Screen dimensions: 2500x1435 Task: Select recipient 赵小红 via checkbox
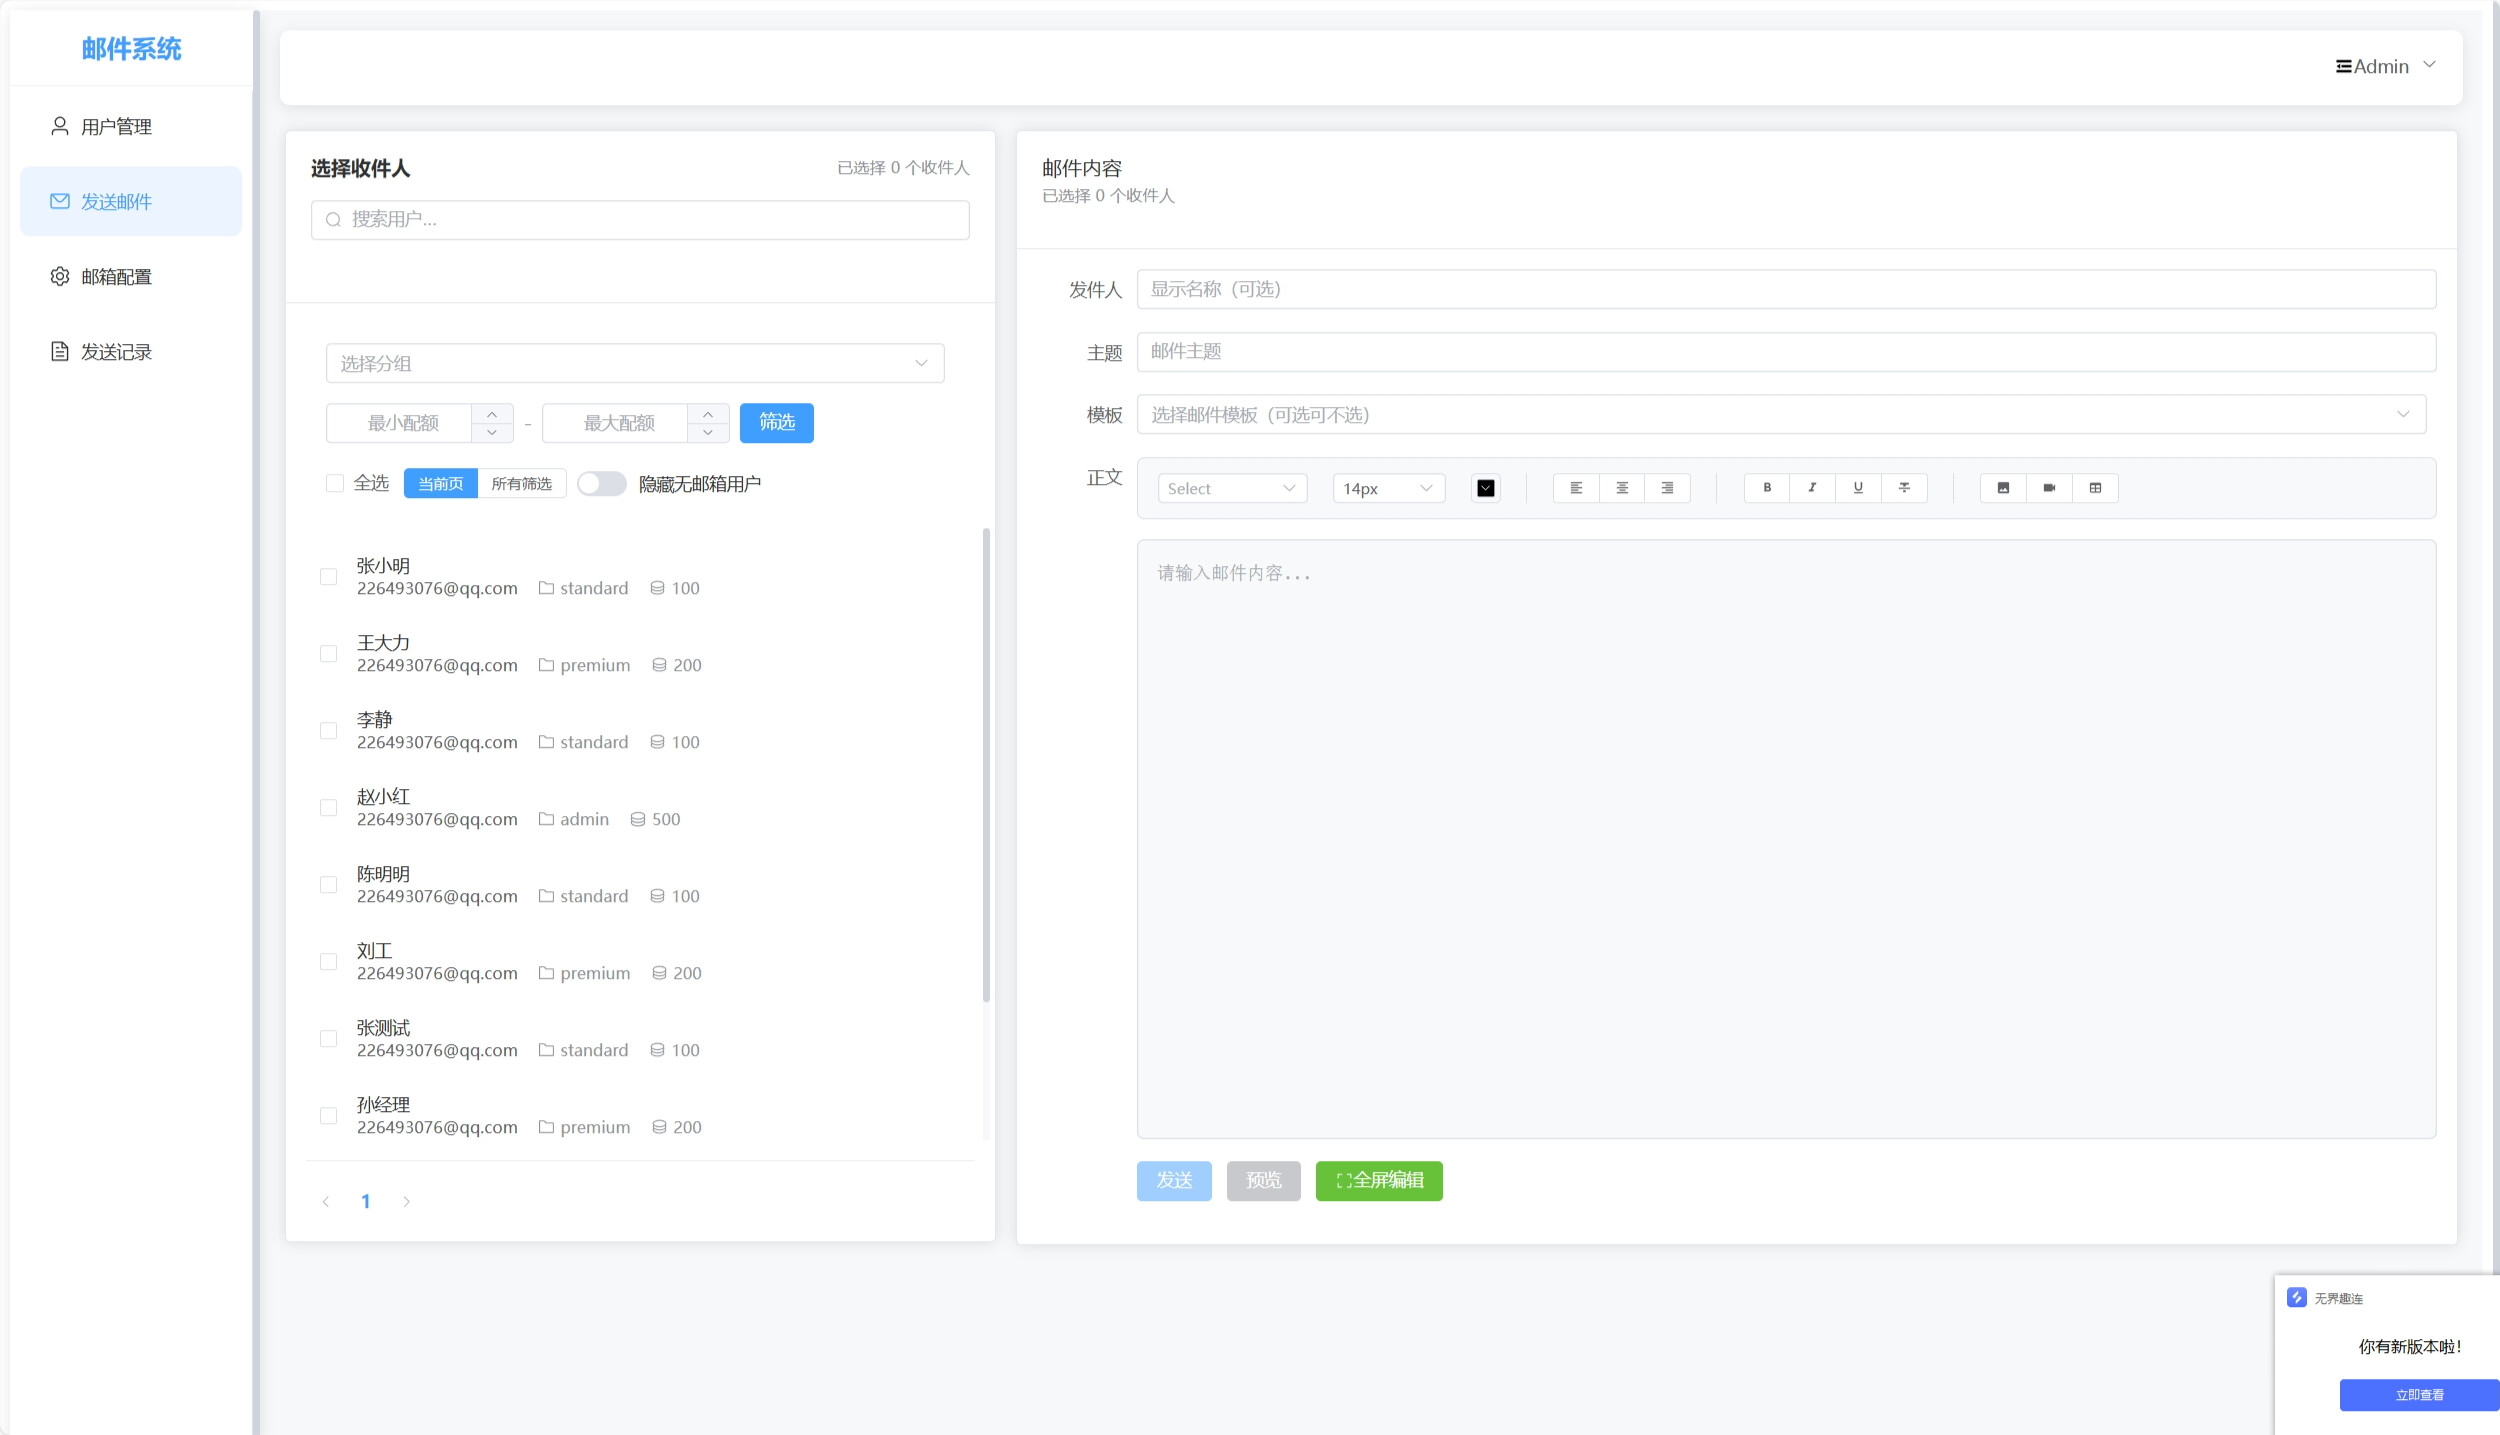tap(328, 807)
